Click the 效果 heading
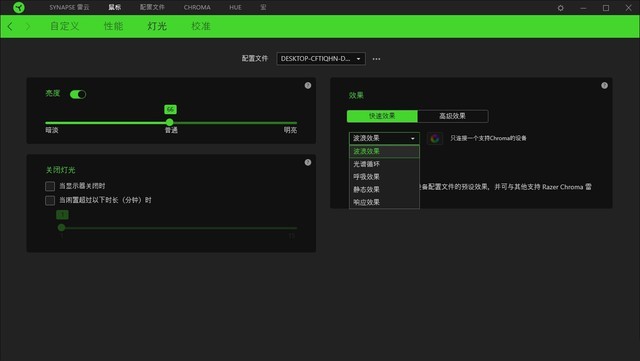Screen dimensions: 640x361 tap(356, 95)
